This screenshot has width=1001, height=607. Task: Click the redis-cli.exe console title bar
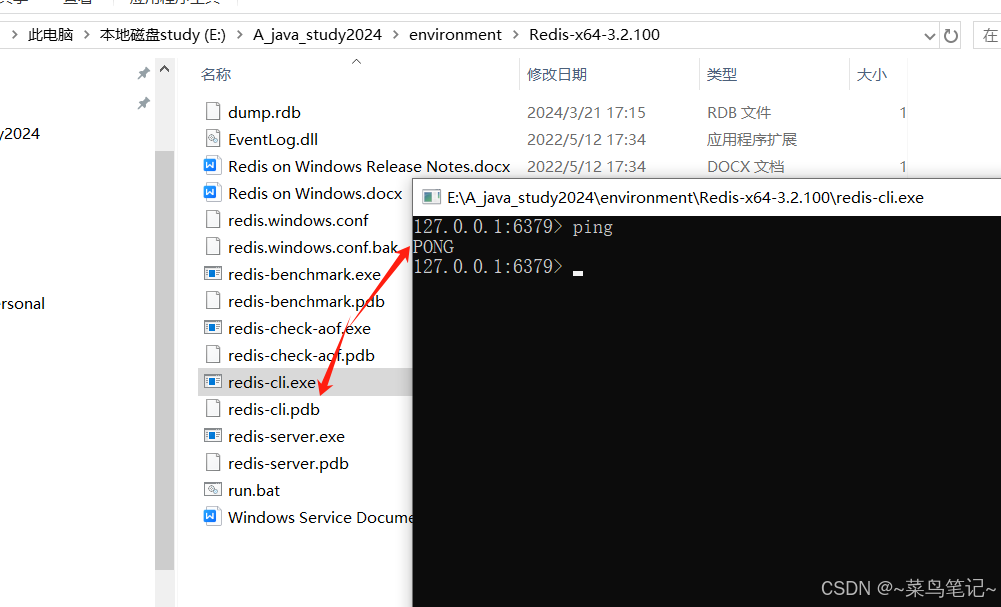coord(707,197)
